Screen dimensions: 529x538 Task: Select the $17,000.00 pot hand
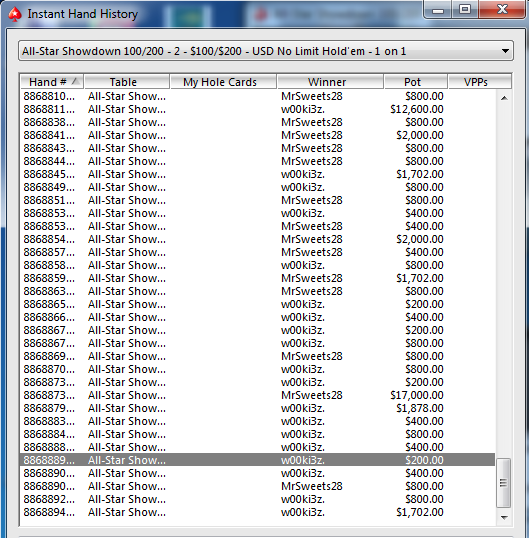(x=257, y=395)
